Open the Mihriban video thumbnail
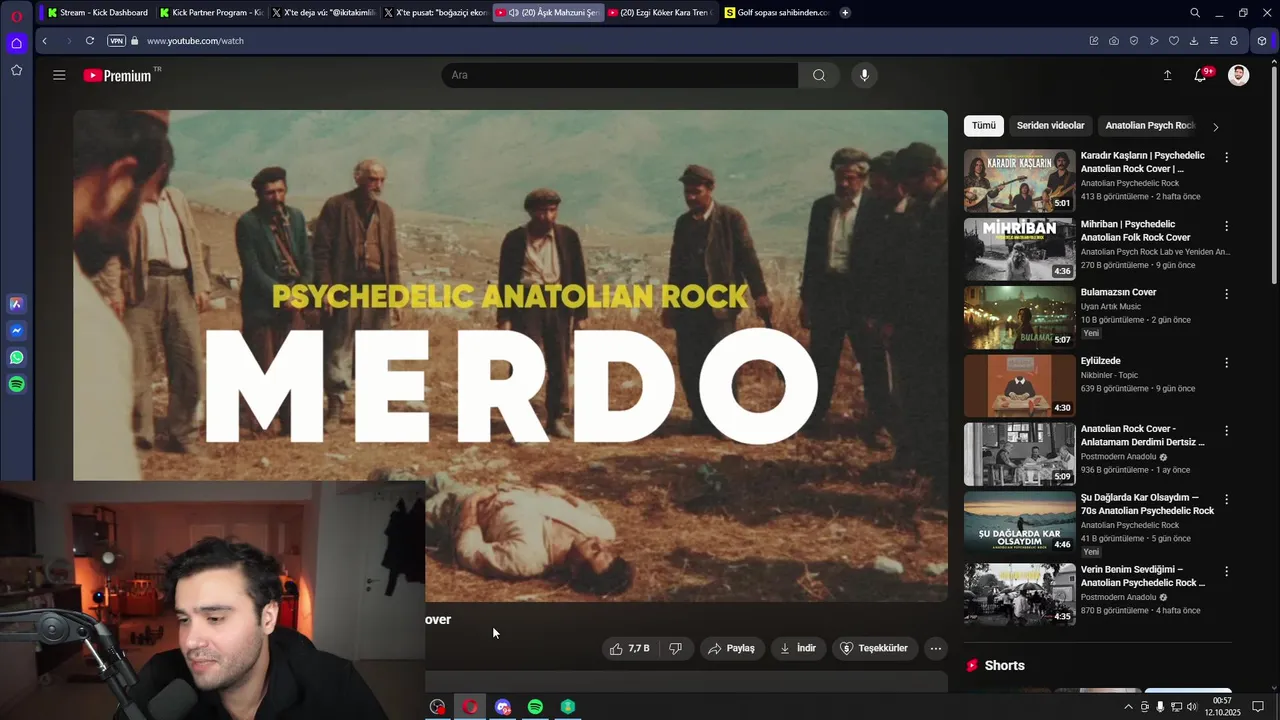1280x720 pixels. pyautogui.click(x=1019, y=249)
